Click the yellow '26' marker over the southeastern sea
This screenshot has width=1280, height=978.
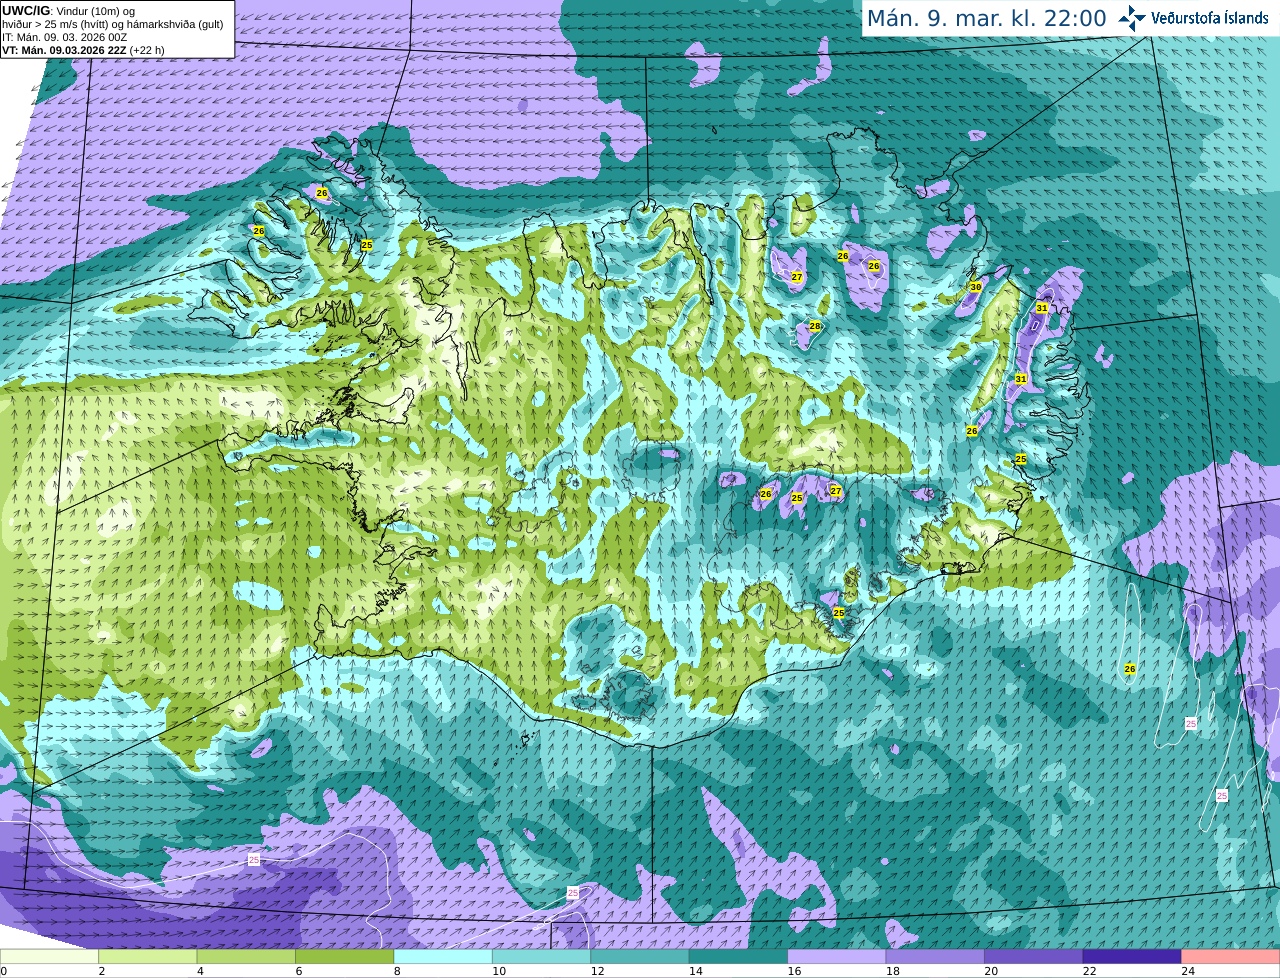(x=1130, y=669)
